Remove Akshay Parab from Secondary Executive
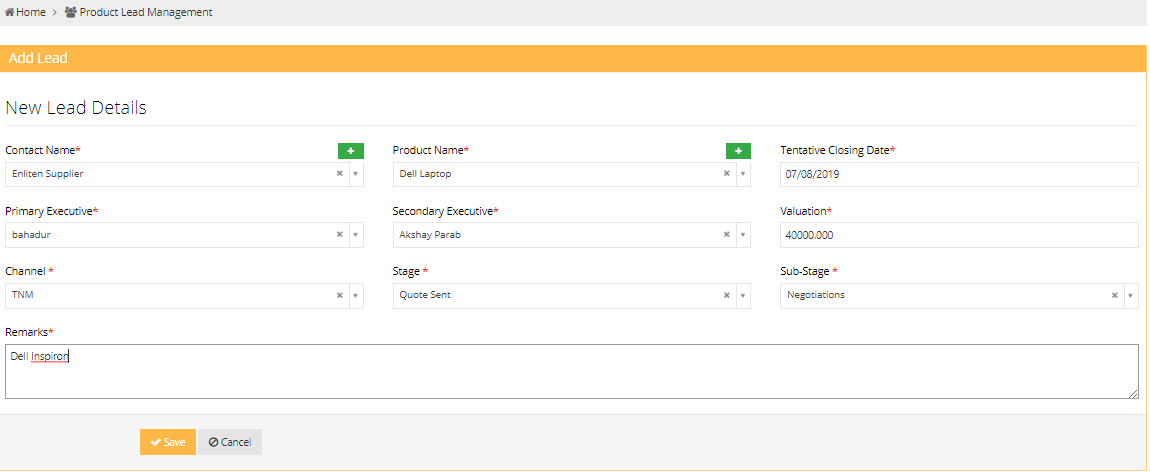This screenshot has height=473, width=1150. [727, 235]
